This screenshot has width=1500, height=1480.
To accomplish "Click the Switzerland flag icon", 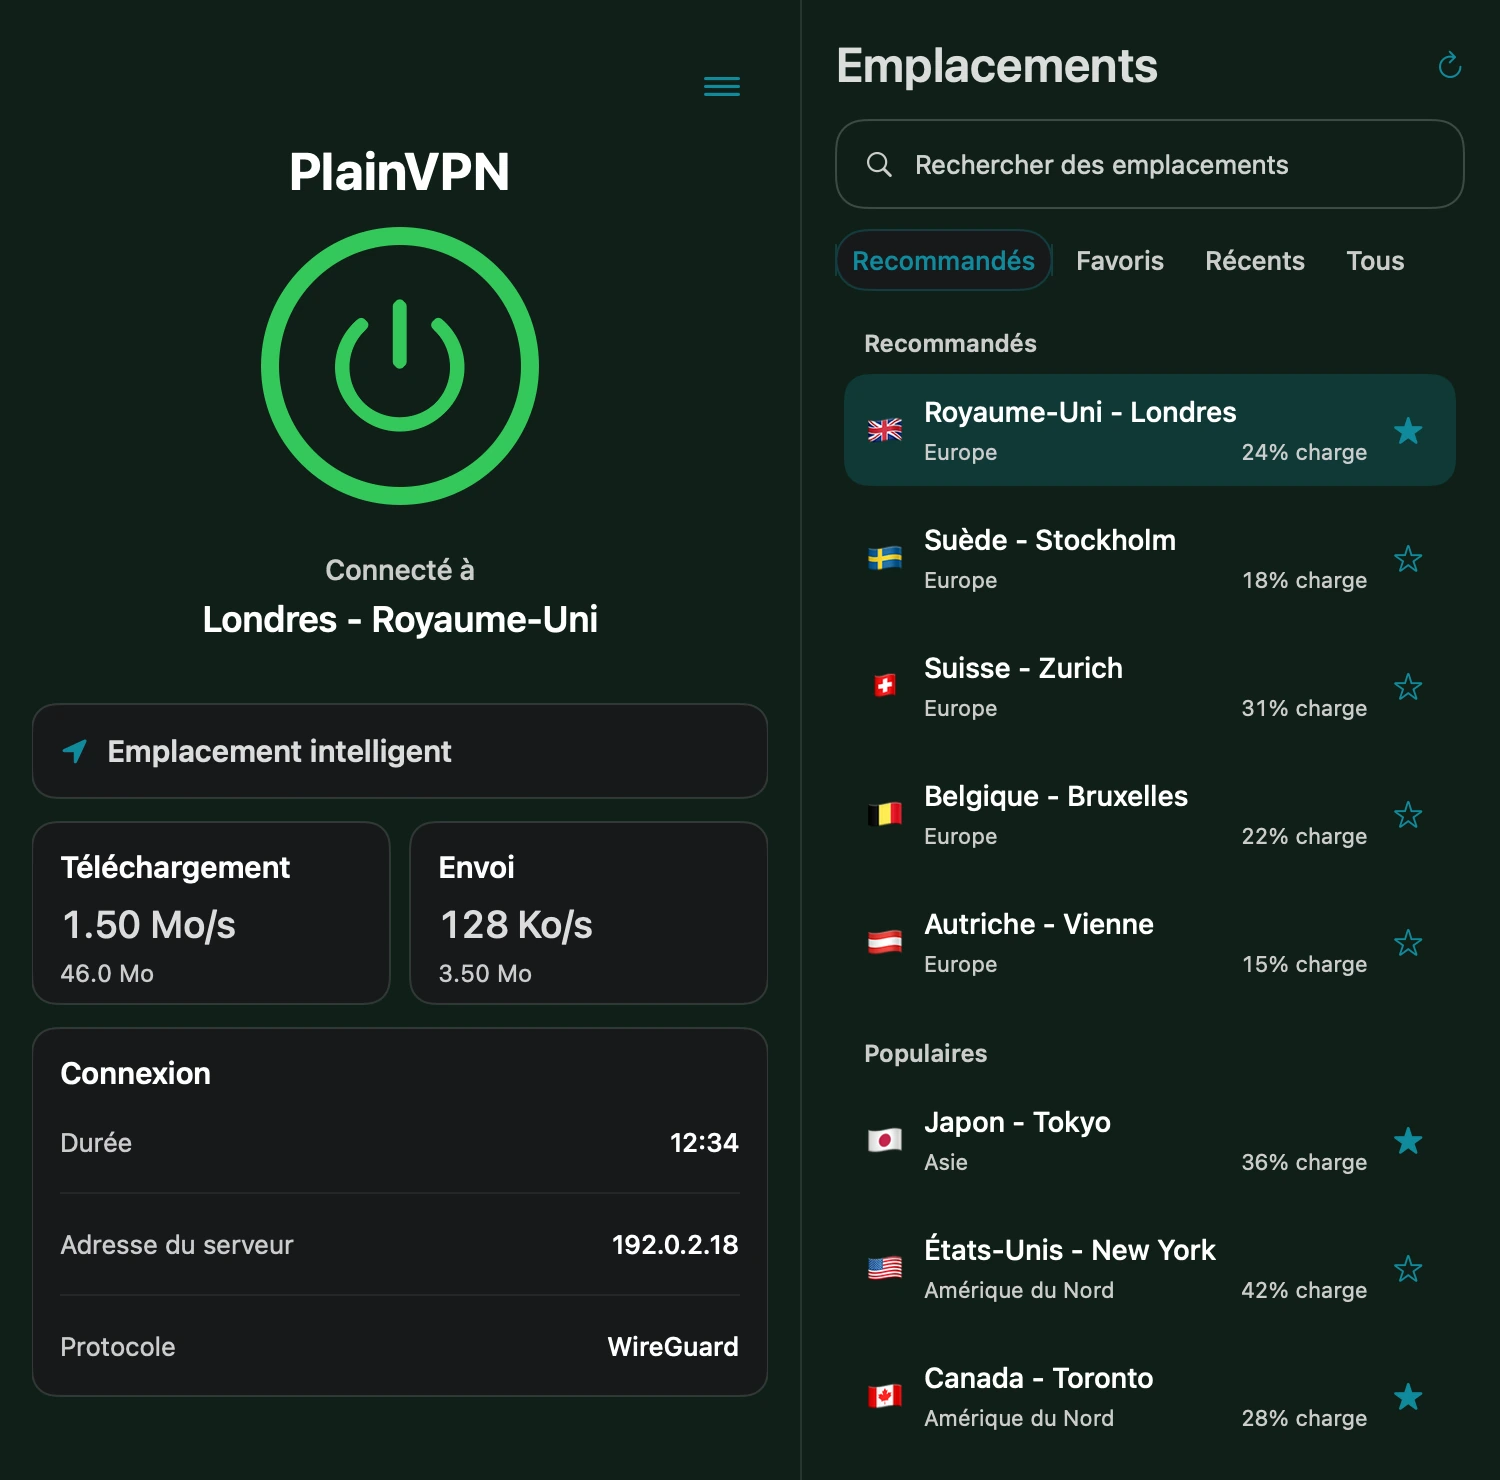I will [x=885, y=687].
